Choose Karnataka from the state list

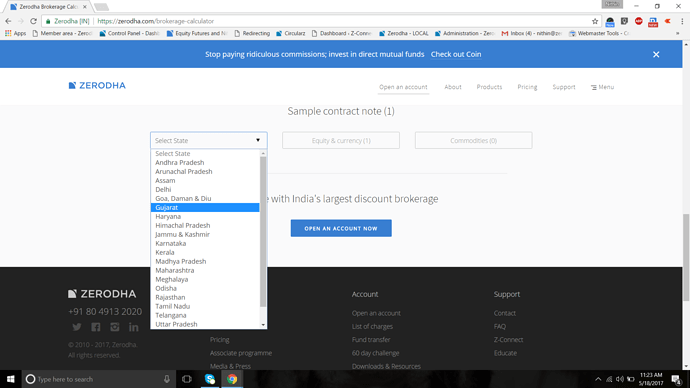pos(205,243)
